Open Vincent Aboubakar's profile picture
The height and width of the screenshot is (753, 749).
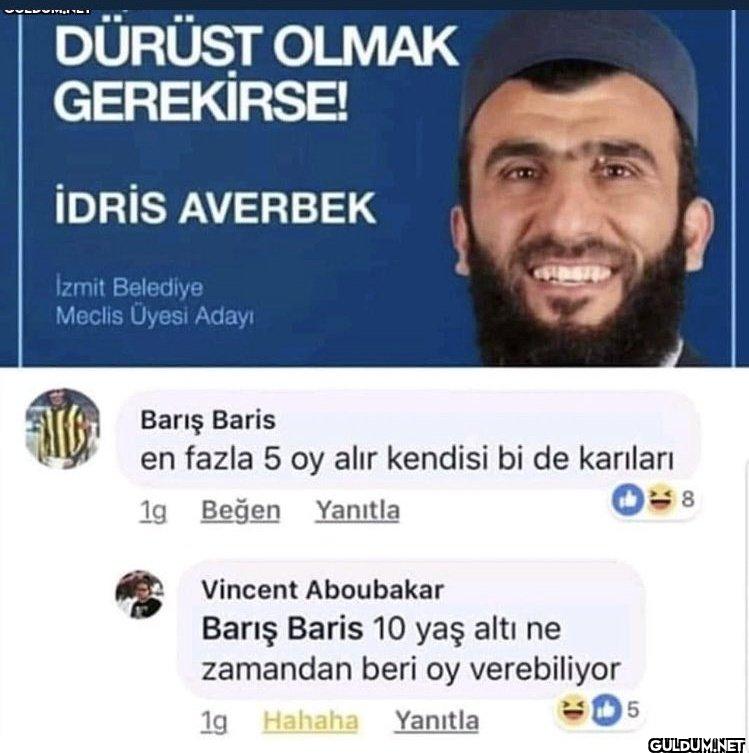[x=140, y=594]
